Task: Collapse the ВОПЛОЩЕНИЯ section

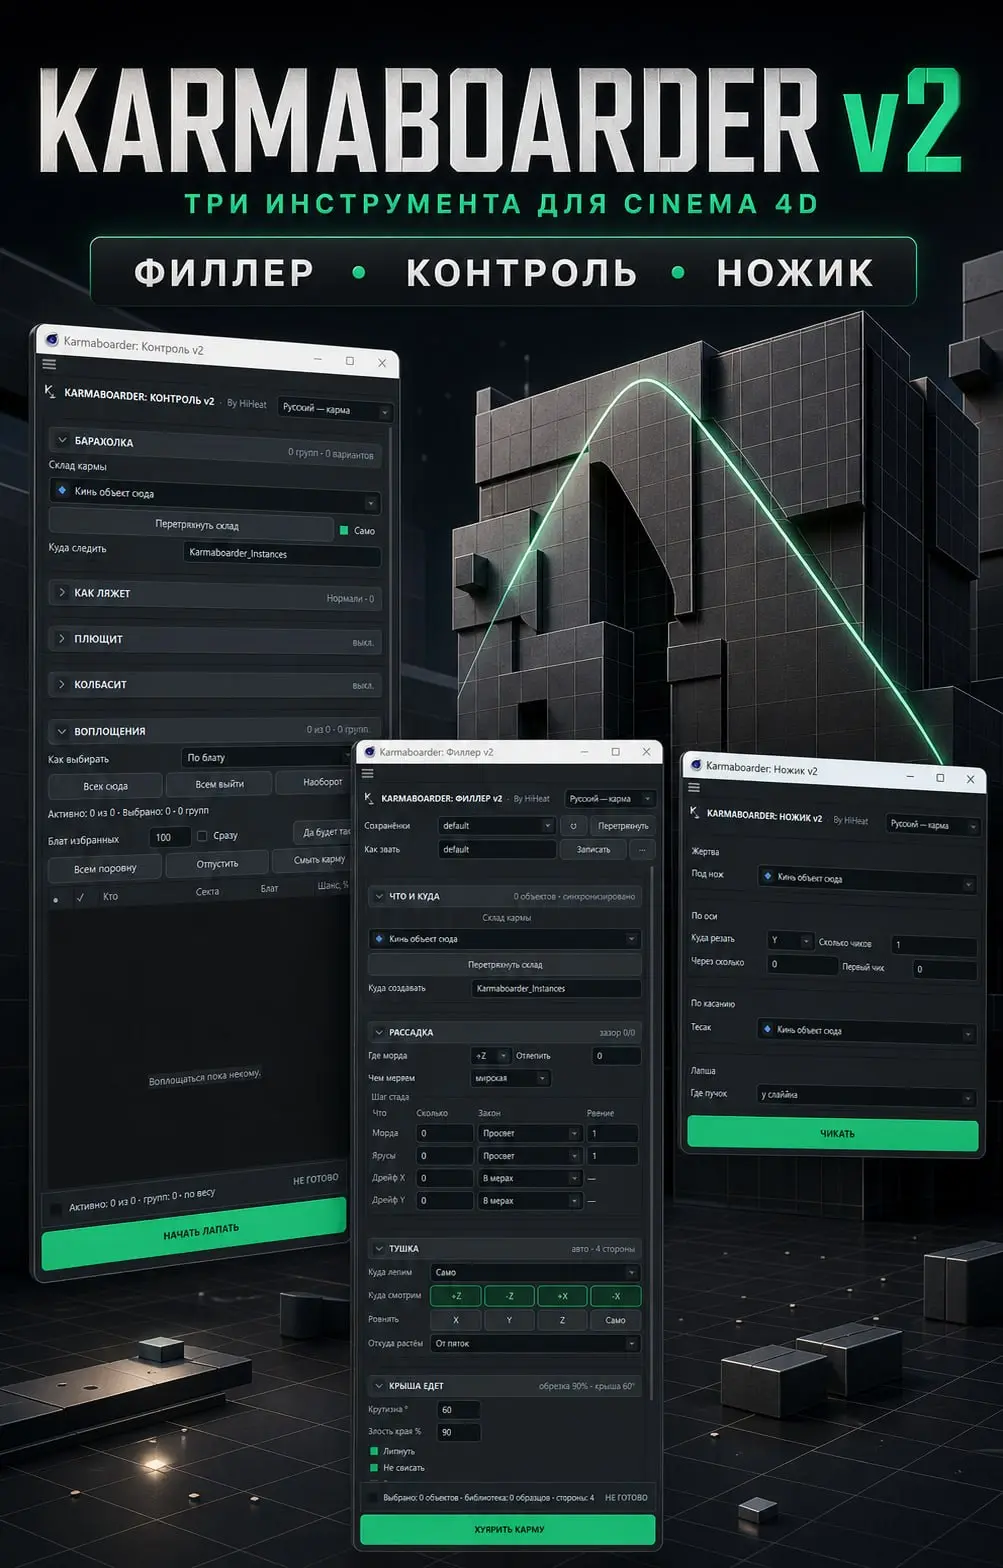Action: click(62, 731)
